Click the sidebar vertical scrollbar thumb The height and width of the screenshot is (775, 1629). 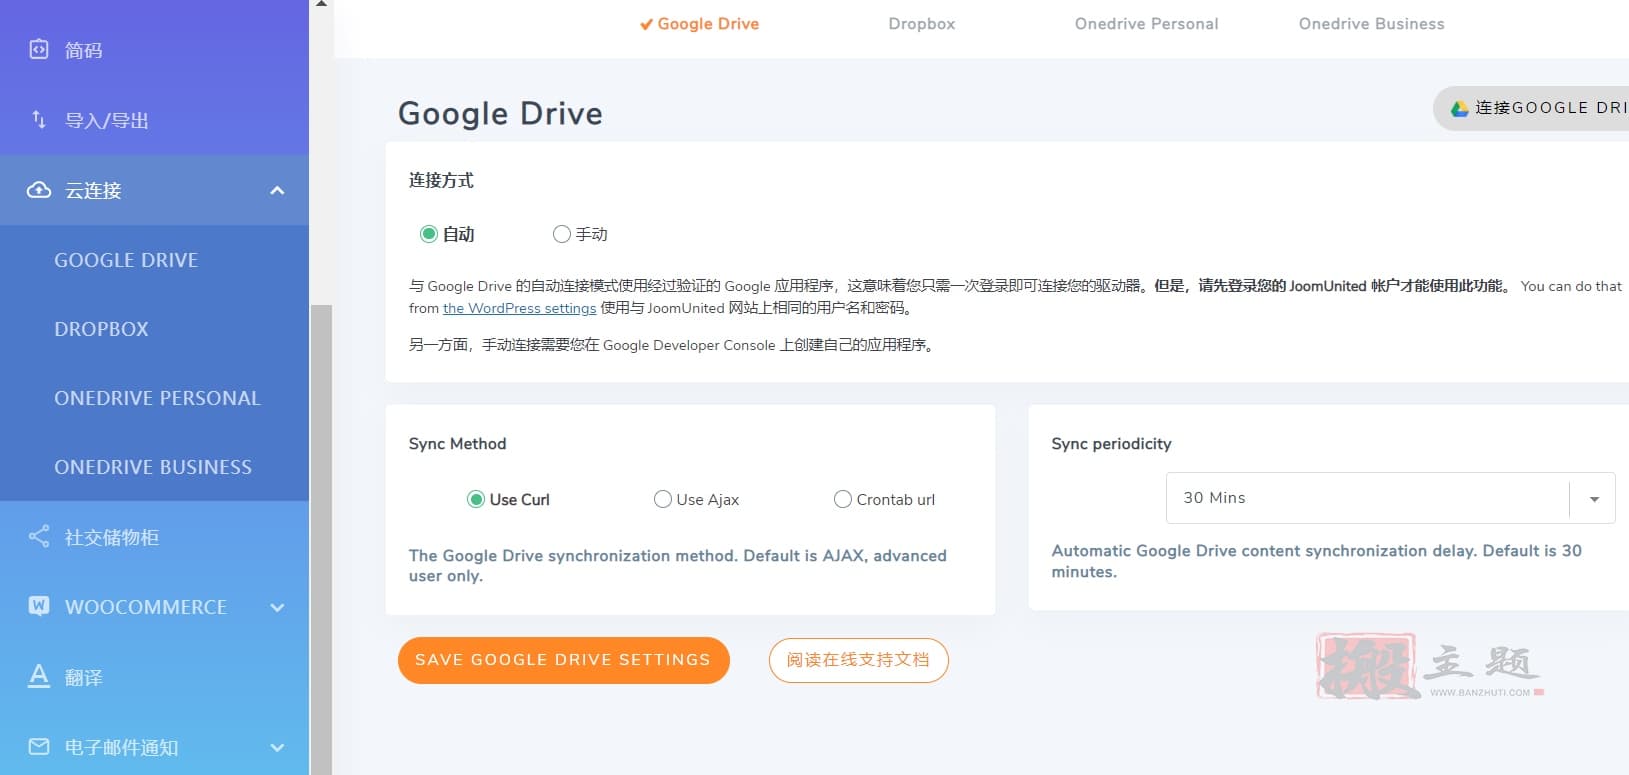[x=321, y=540]
